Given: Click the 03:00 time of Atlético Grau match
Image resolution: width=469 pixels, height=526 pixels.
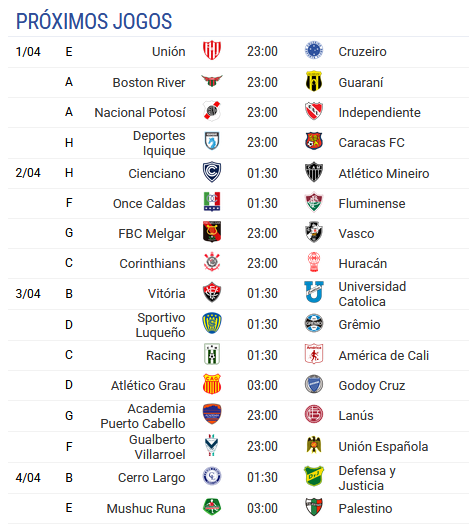Looking at the screenshot, I should click(262, 385).
